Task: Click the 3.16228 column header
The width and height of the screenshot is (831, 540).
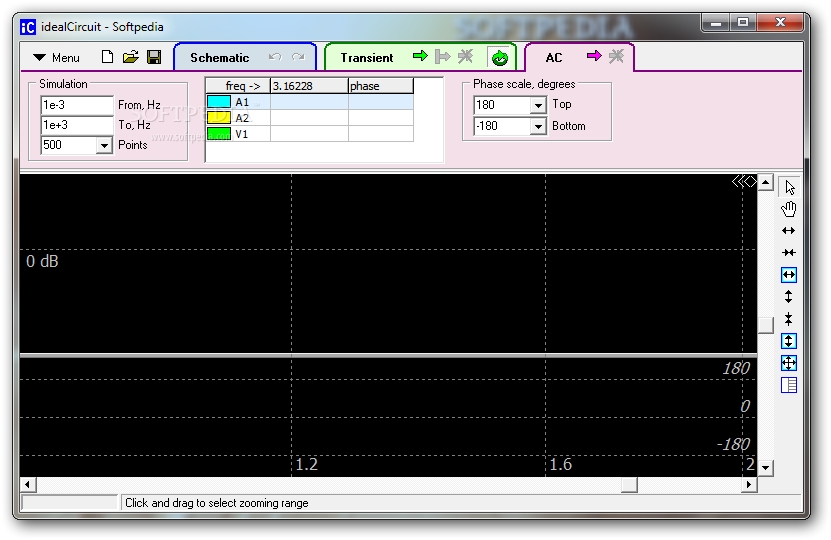Action: pos(309,86)
